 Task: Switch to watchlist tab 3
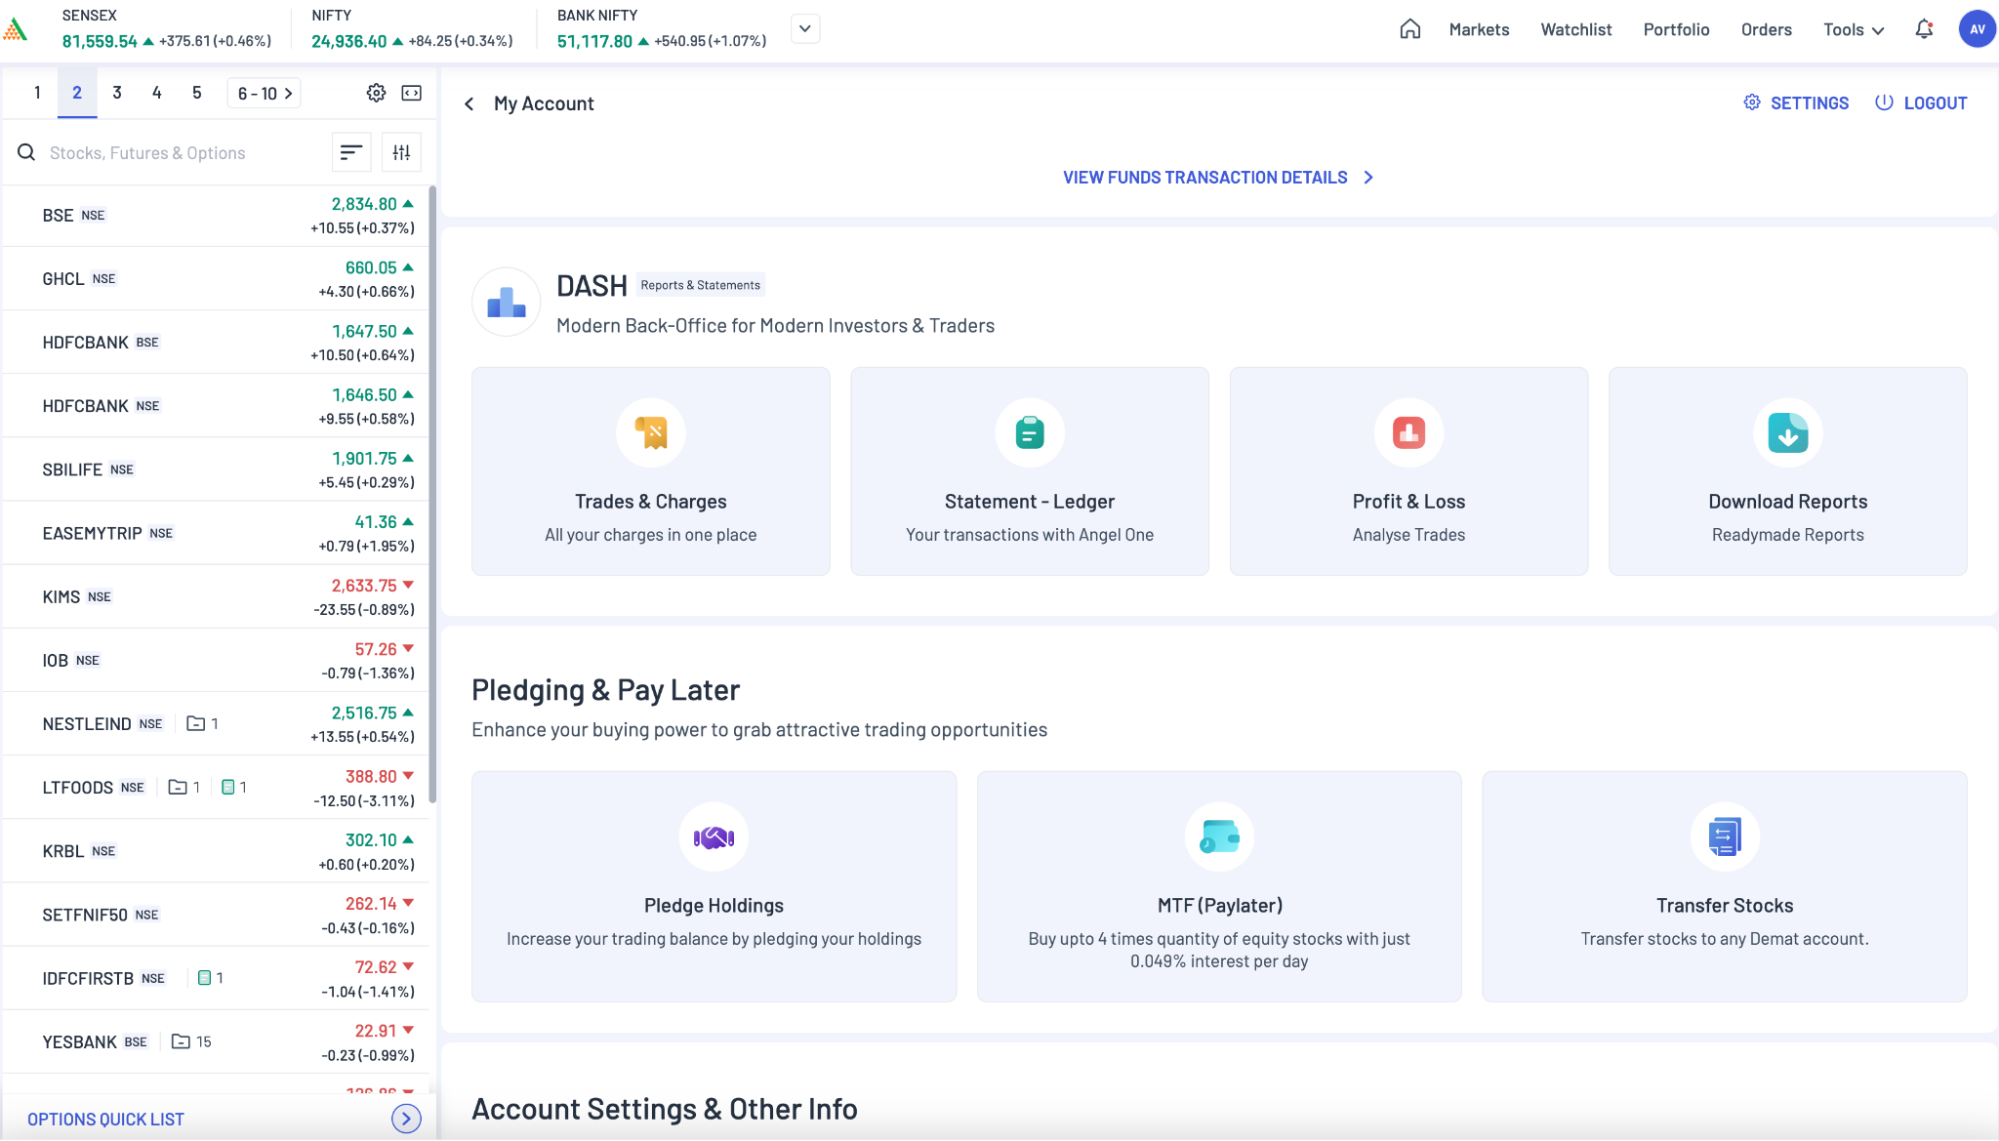click(117, 93)
